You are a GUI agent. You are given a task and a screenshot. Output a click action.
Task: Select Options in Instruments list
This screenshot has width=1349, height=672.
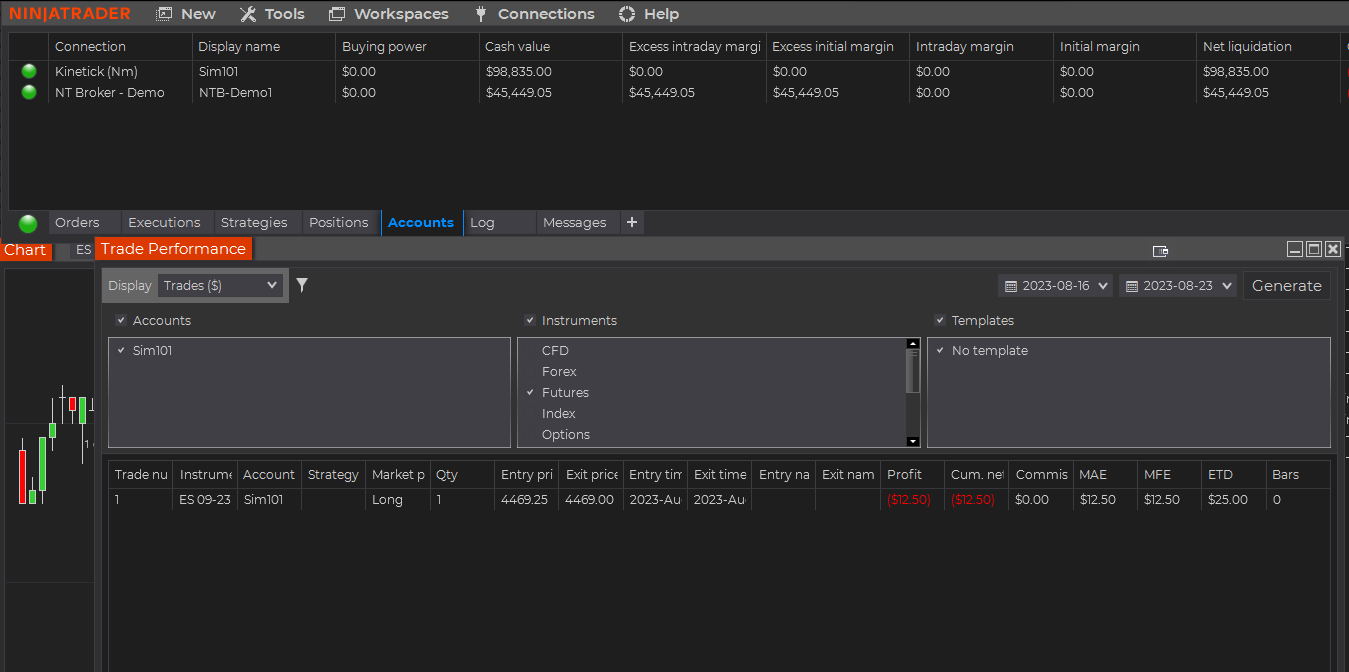coord(566,434)
